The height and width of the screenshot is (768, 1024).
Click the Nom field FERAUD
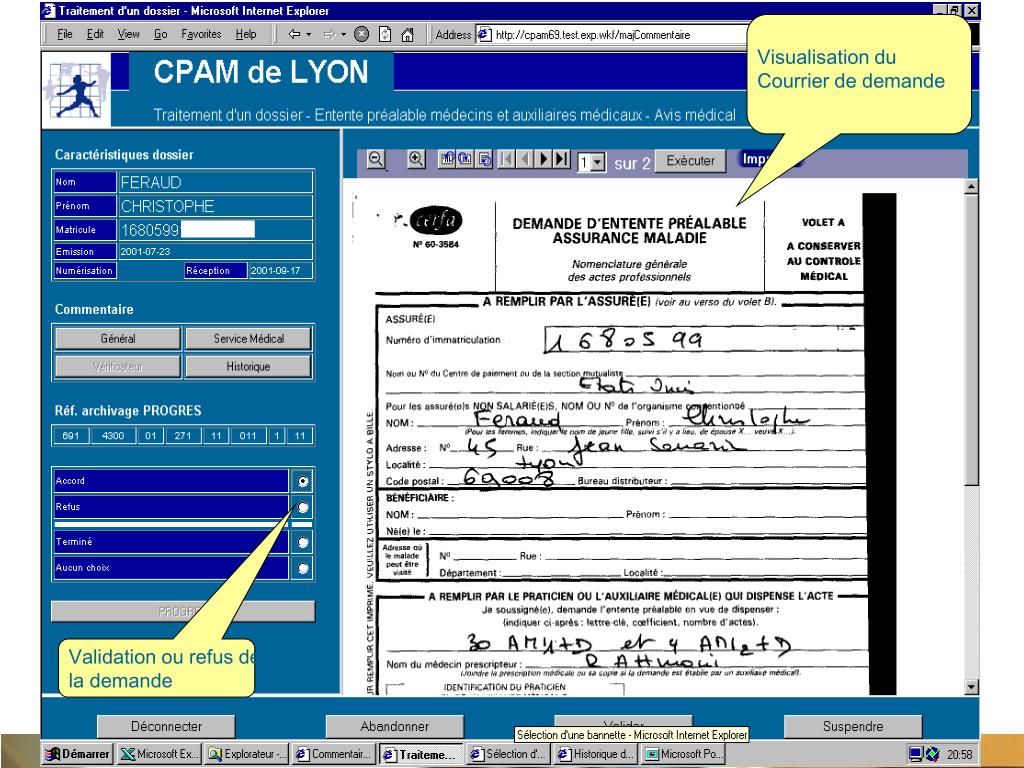click(216, 182)
